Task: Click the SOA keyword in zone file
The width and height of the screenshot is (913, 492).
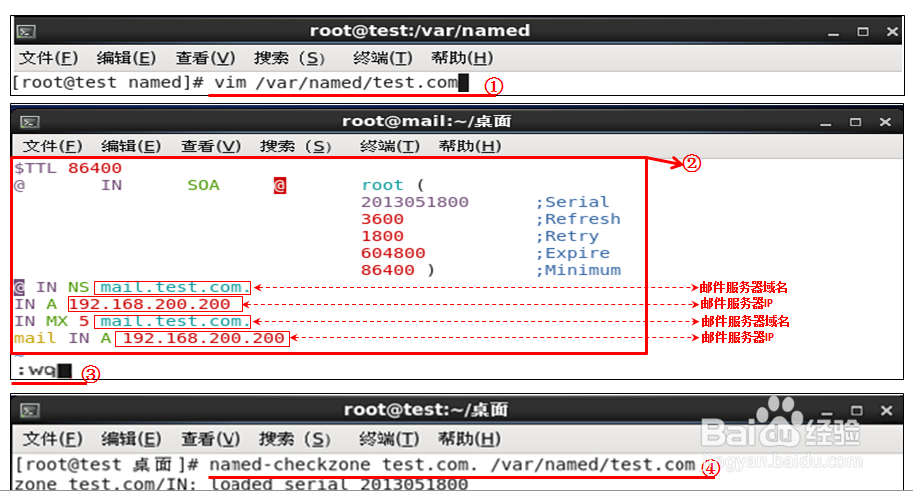Action: 203,185
